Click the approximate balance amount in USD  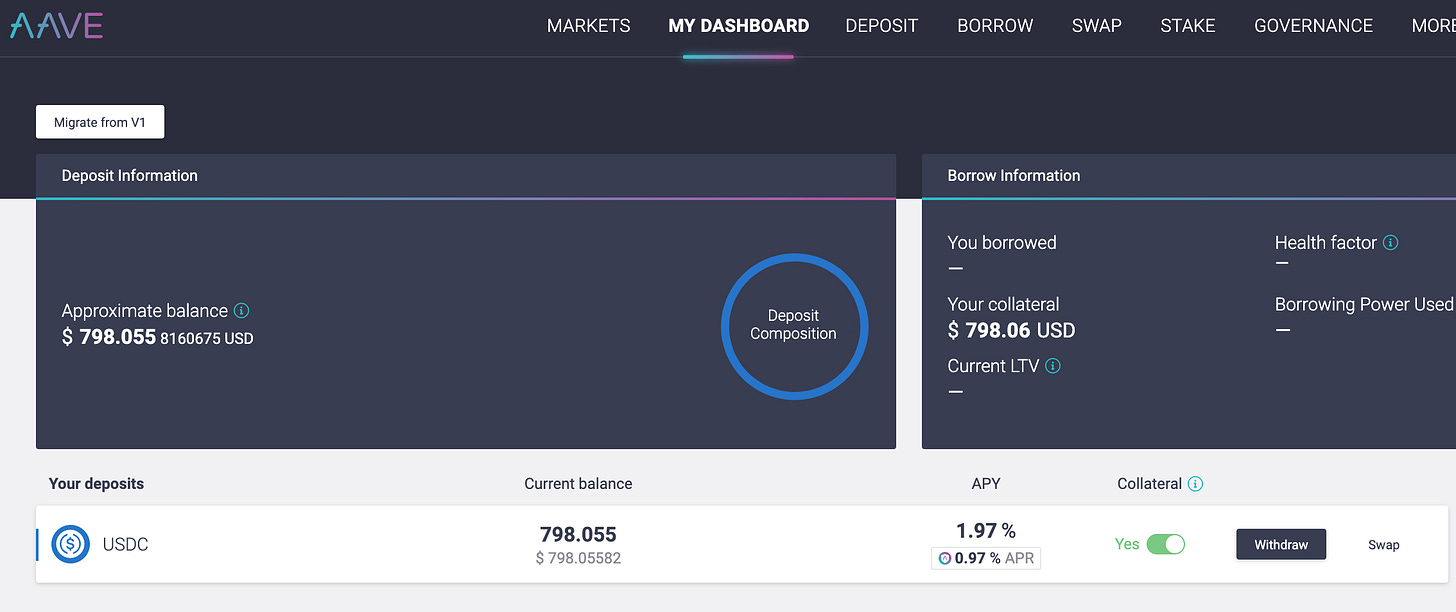pyautogui.click(x=158, y=337)
